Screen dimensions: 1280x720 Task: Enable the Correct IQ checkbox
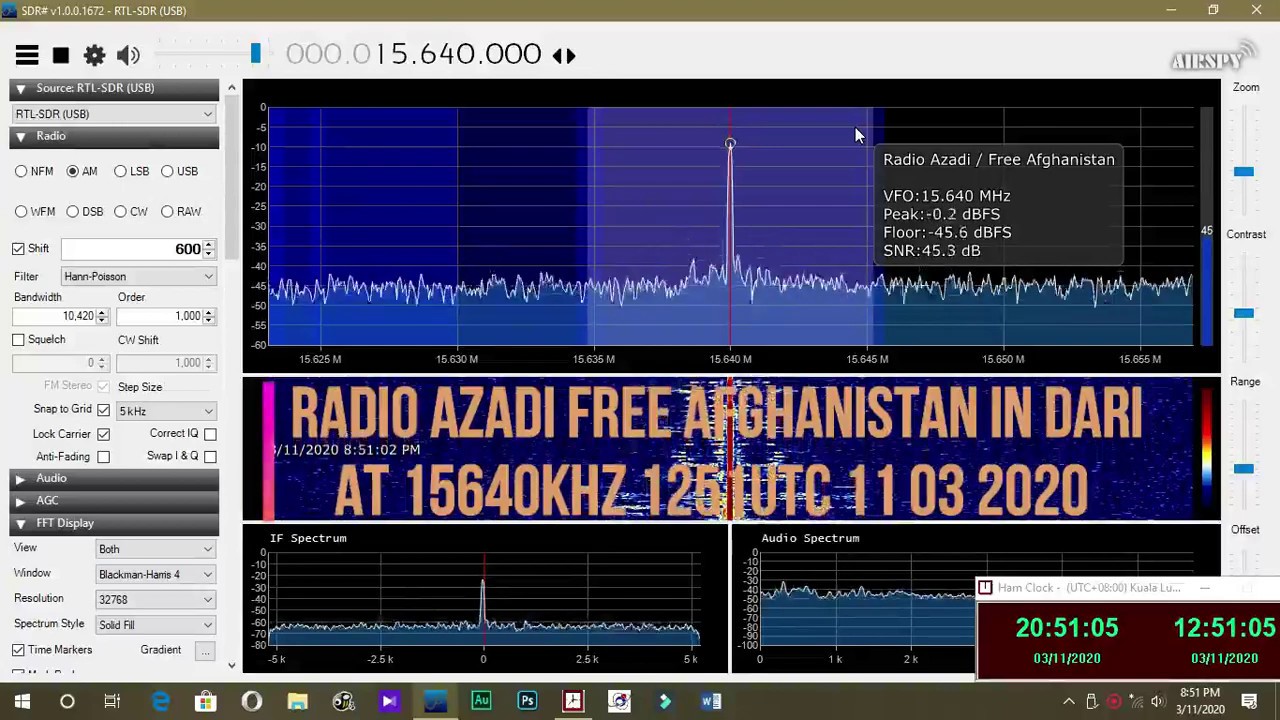(x=210, y=434)
